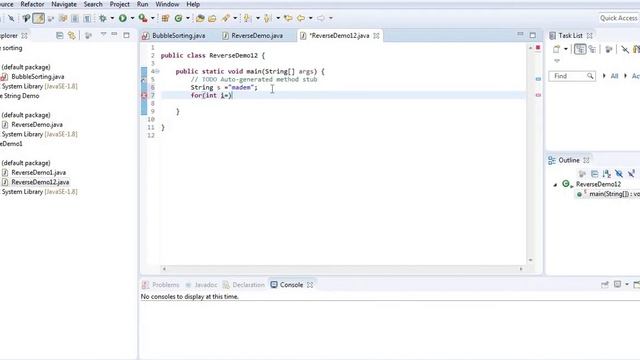Select ReverseDemo12.java in Package Explorer
The height and width of the screenshot is (360, 640).
(40, 182)
